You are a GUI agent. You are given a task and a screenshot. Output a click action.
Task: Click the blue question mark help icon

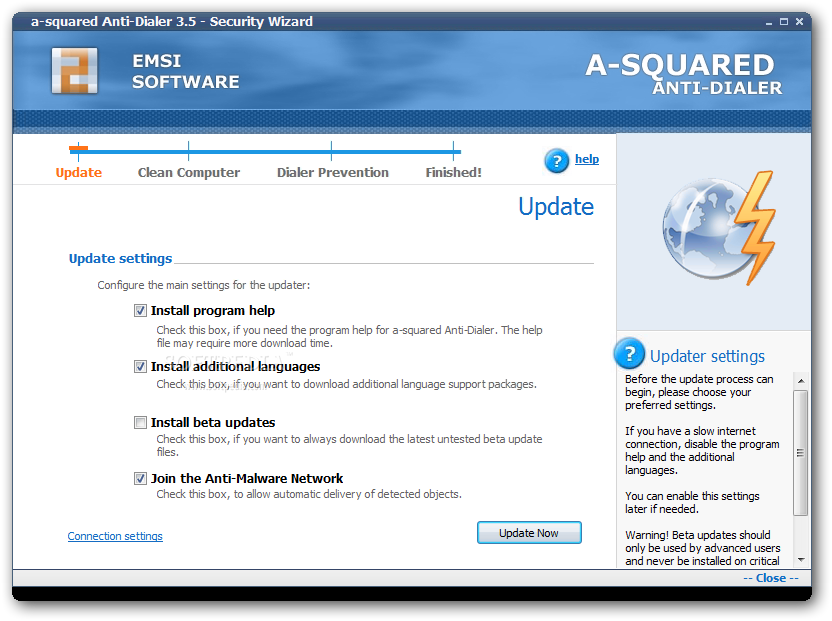pos(557,160)
